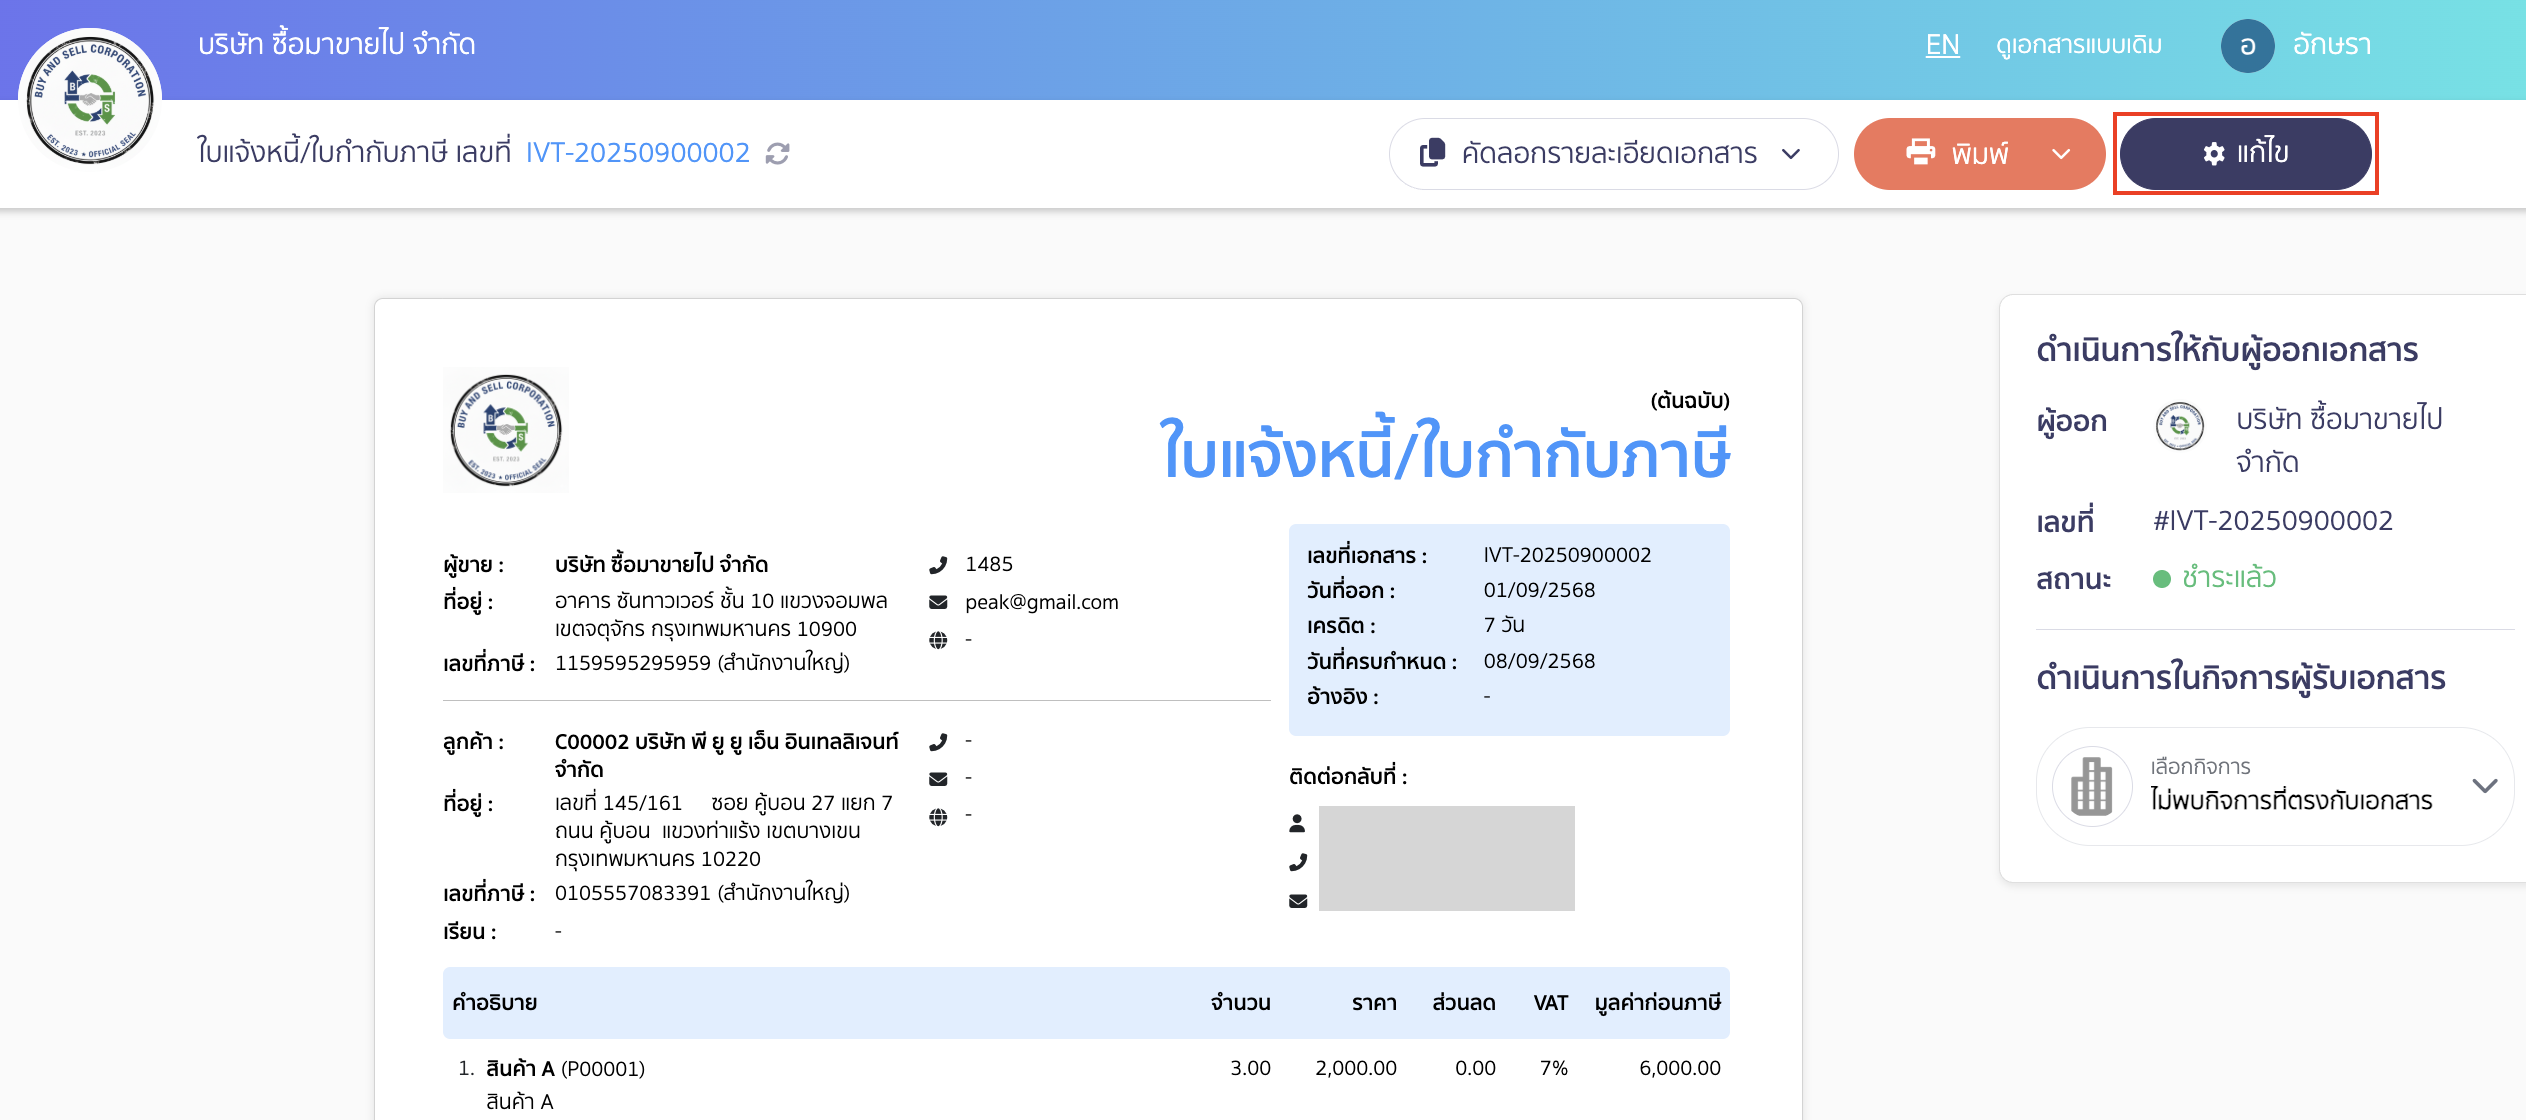Click the gear icon on the แก้ไข button
The image size is (2526, 1120).
point(2212,153)
